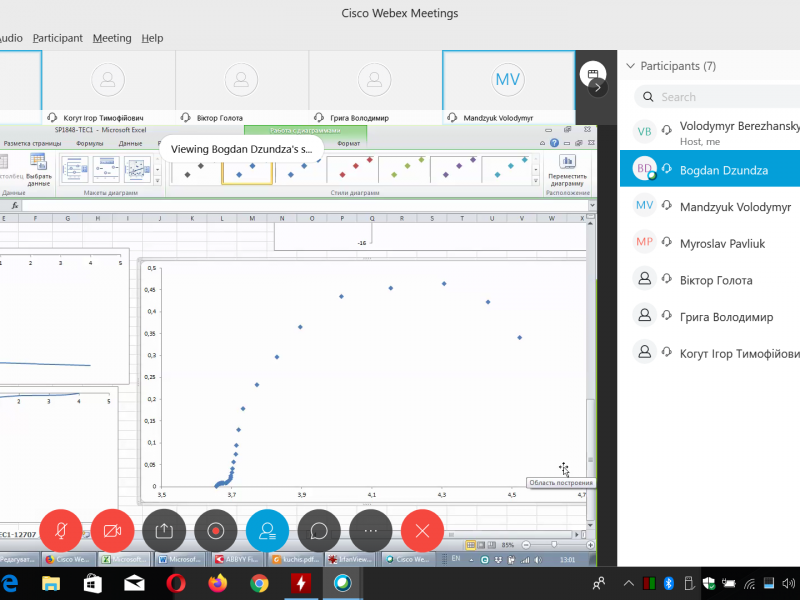Image resolution: width=800 pixels, height=600 pixels.
Task: Open more options ellipsis button
Action: coord(371,530)
